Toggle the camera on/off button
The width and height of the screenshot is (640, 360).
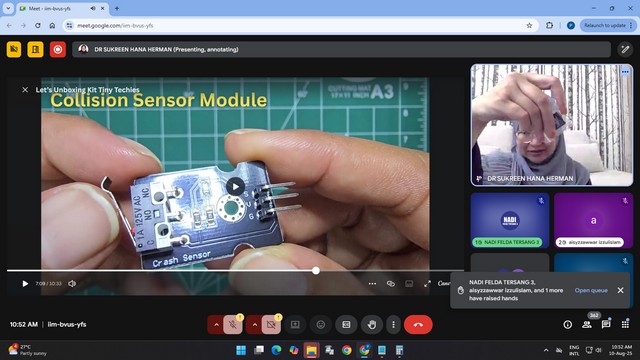(x=271, y=325)
